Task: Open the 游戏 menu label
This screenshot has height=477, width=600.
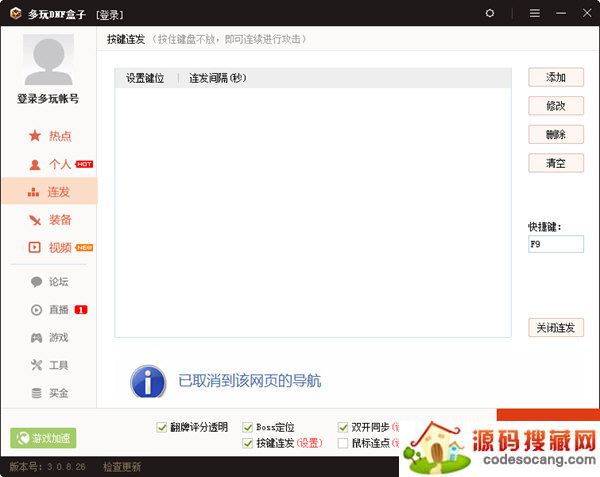Action: pyautogui.click(x=59, y=337)
